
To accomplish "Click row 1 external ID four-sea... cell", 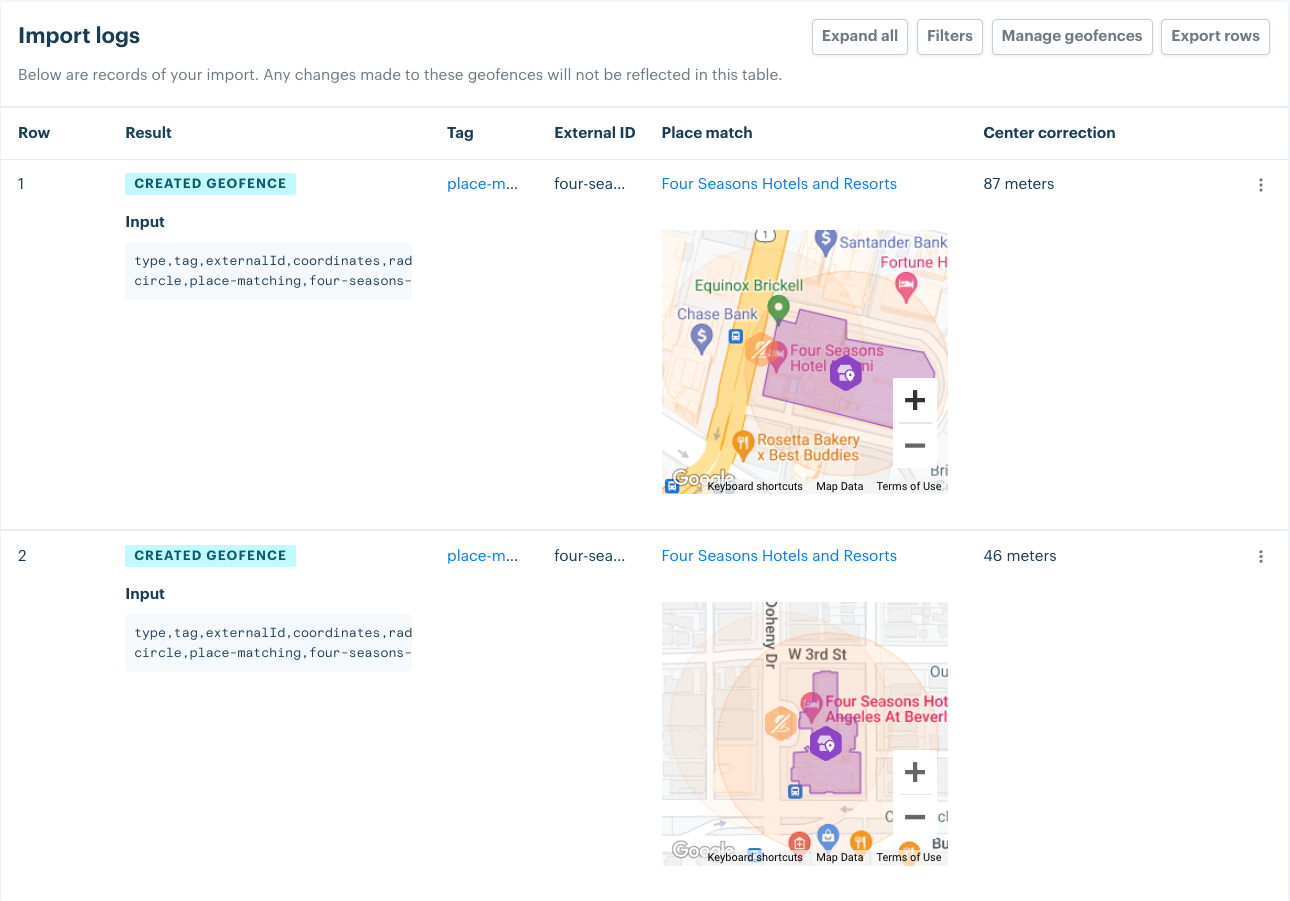I will (x=589, y=184).
